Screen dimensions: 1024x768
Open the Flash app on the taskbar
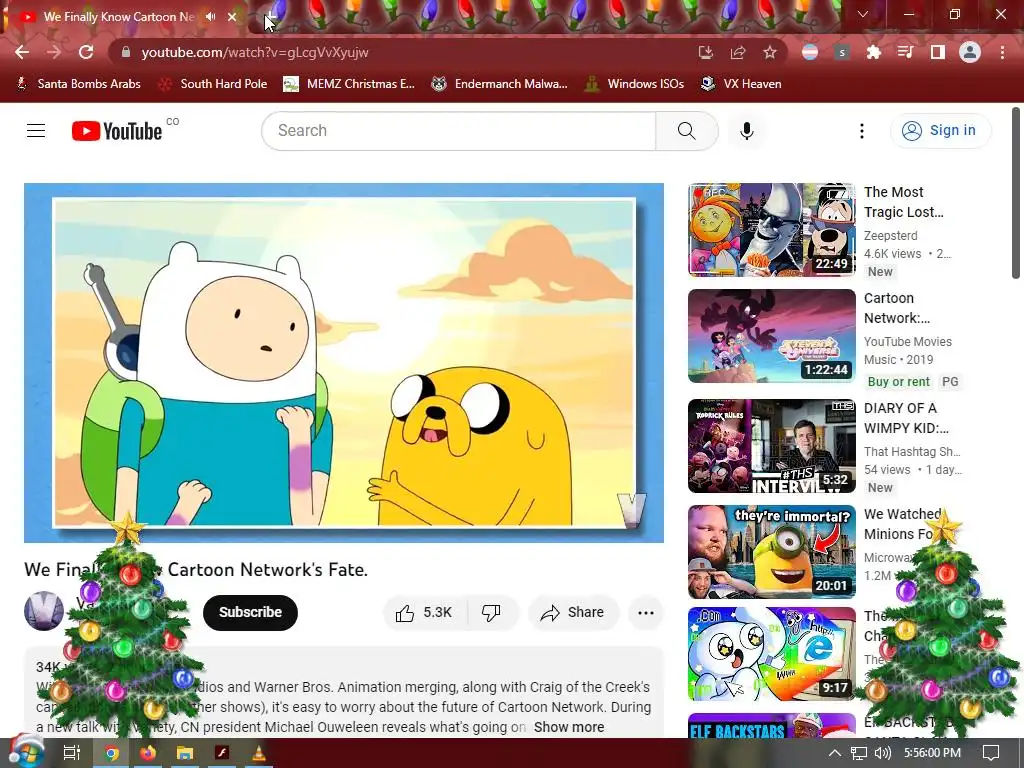[x=222, y=753]
